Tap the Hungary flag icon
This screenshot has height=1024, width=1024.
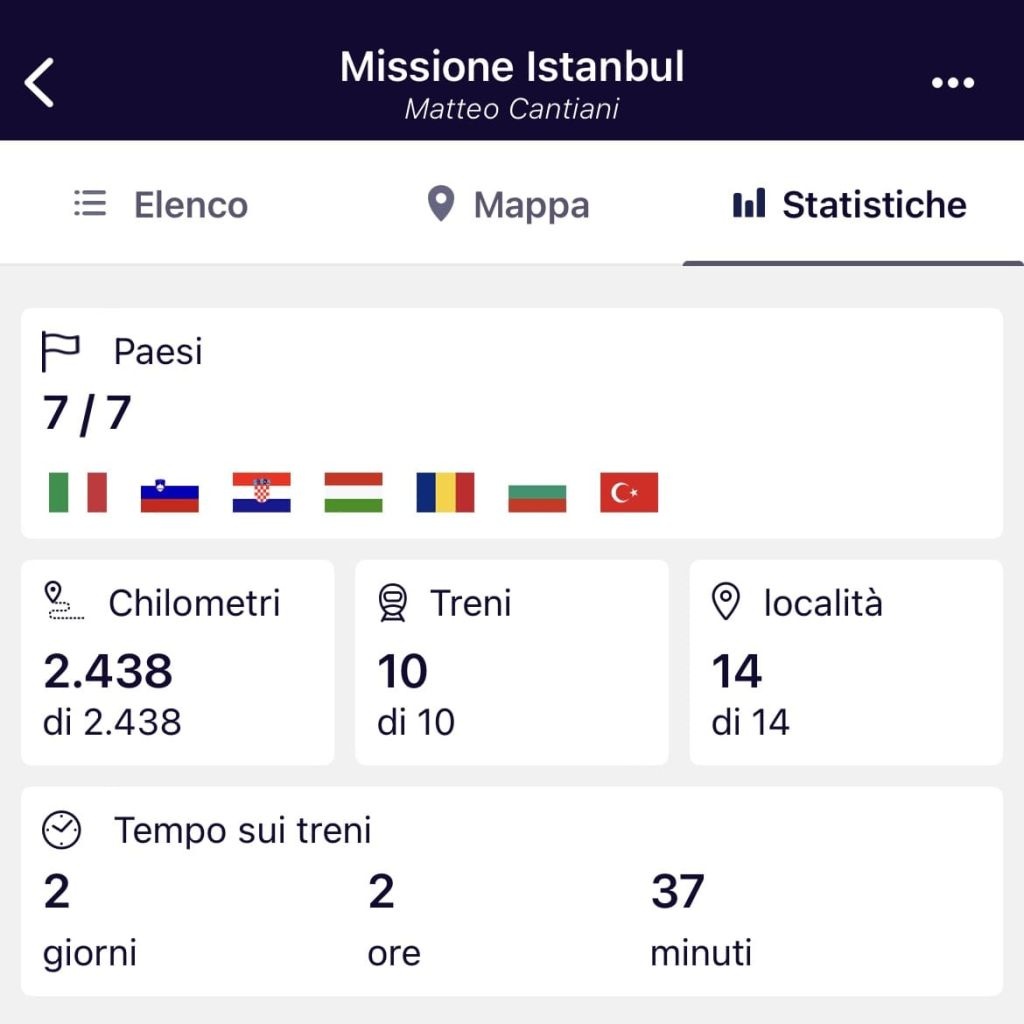353,492
